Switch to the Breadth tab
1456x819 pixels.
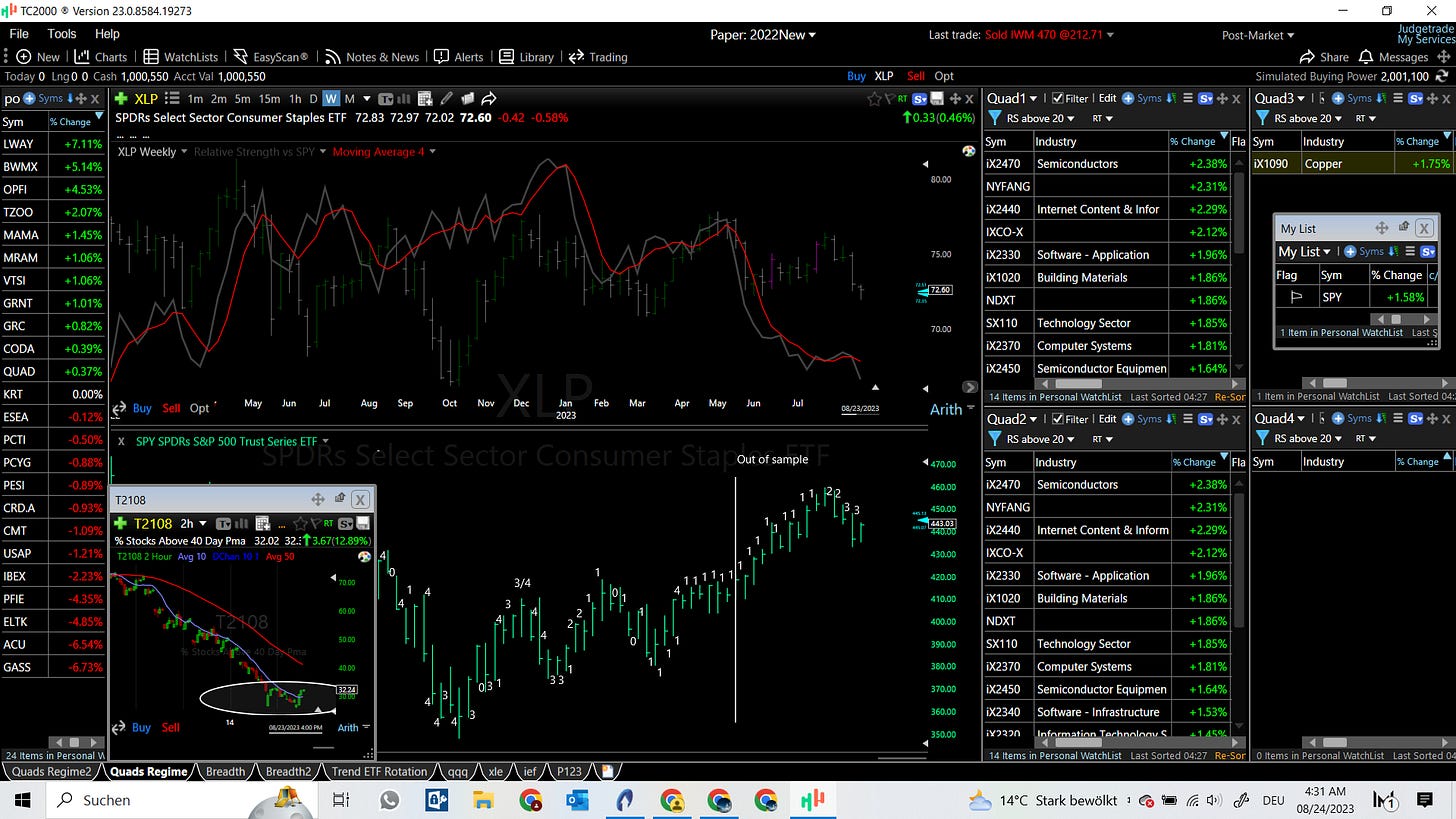click(225, 771)
